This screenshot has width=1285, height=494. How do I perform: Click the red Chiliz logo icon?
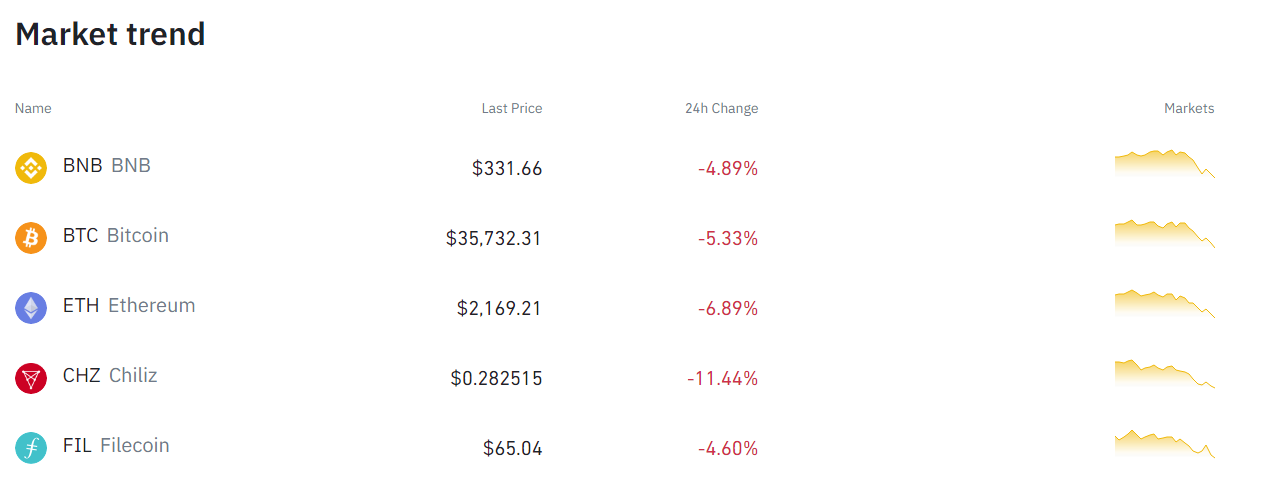31,377
